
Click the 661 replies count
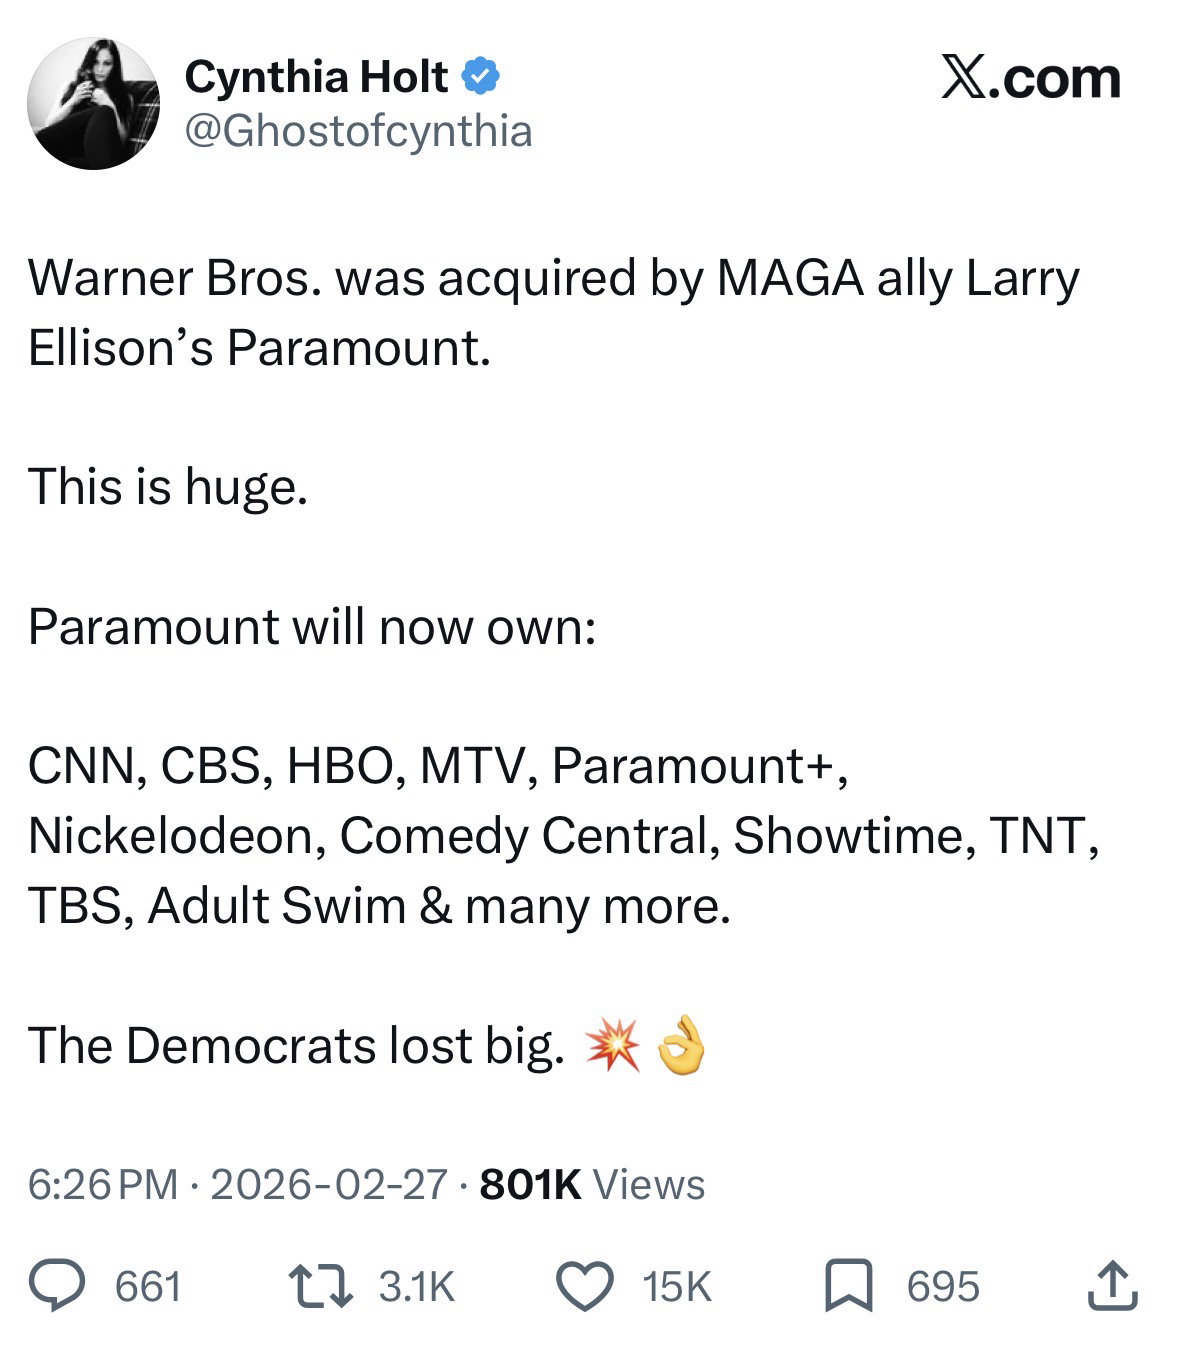coord(148,1286)
